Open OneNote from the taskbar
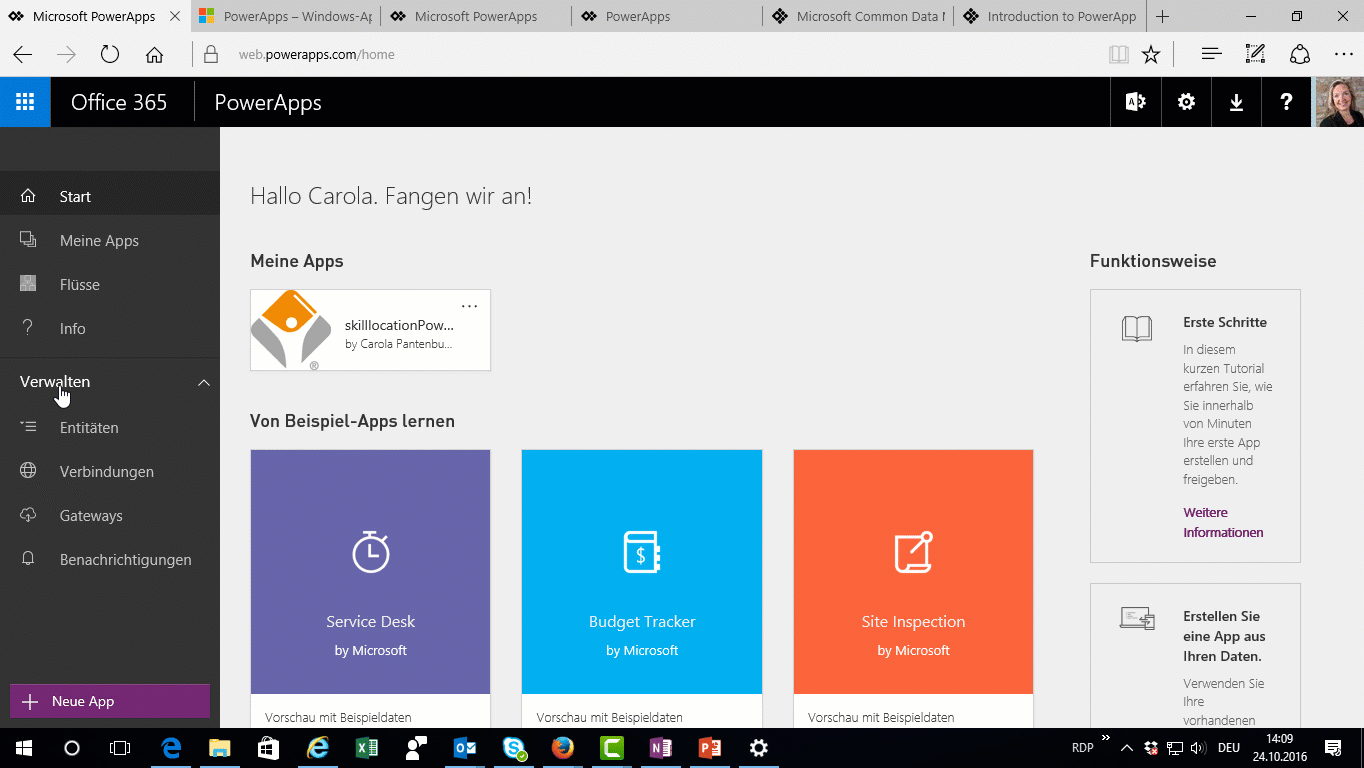 point(661,748)
